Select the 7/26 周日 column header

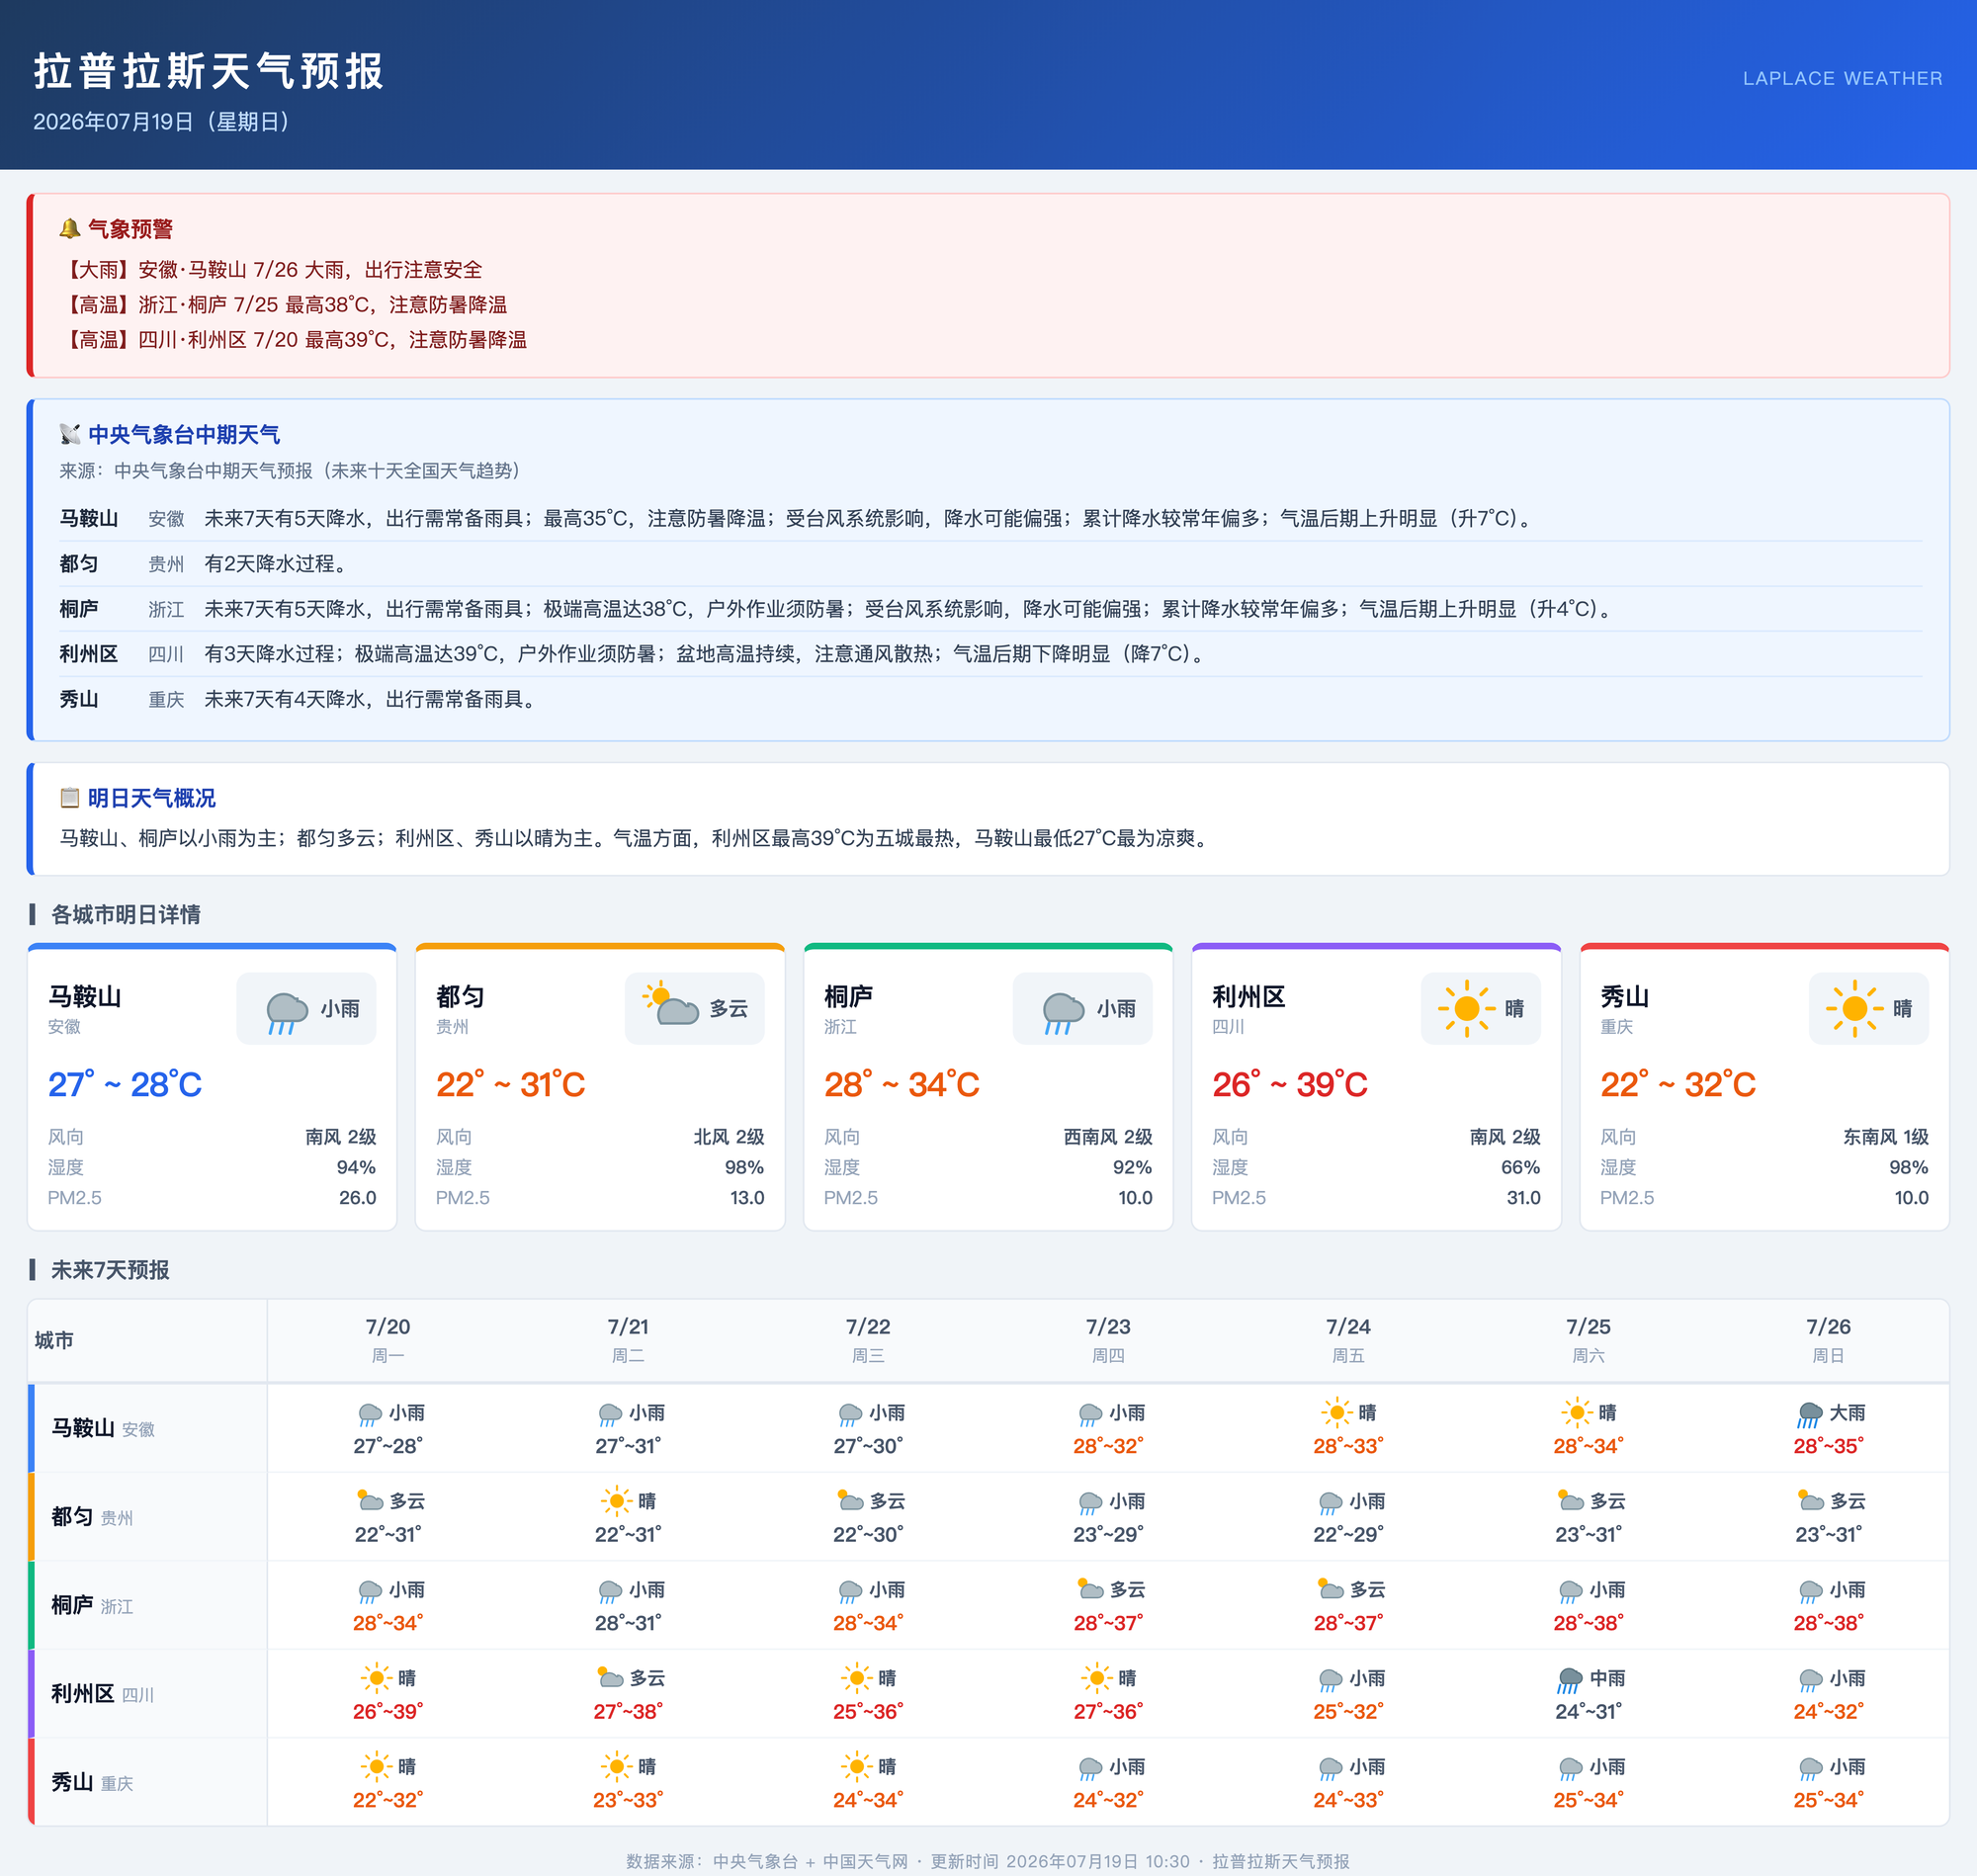click(1828, 1340)
